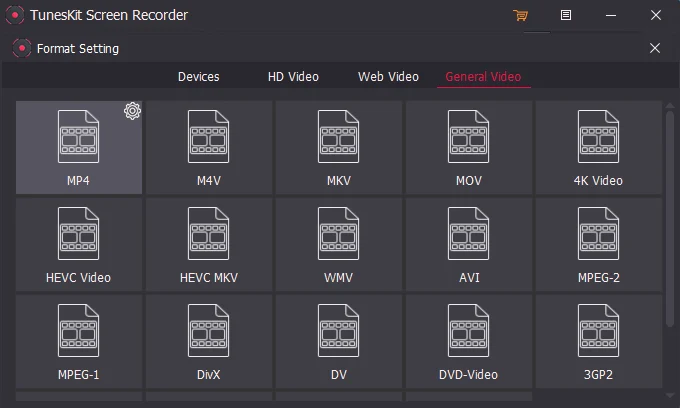Close the Format Setting dialog

tap(655, 48)
